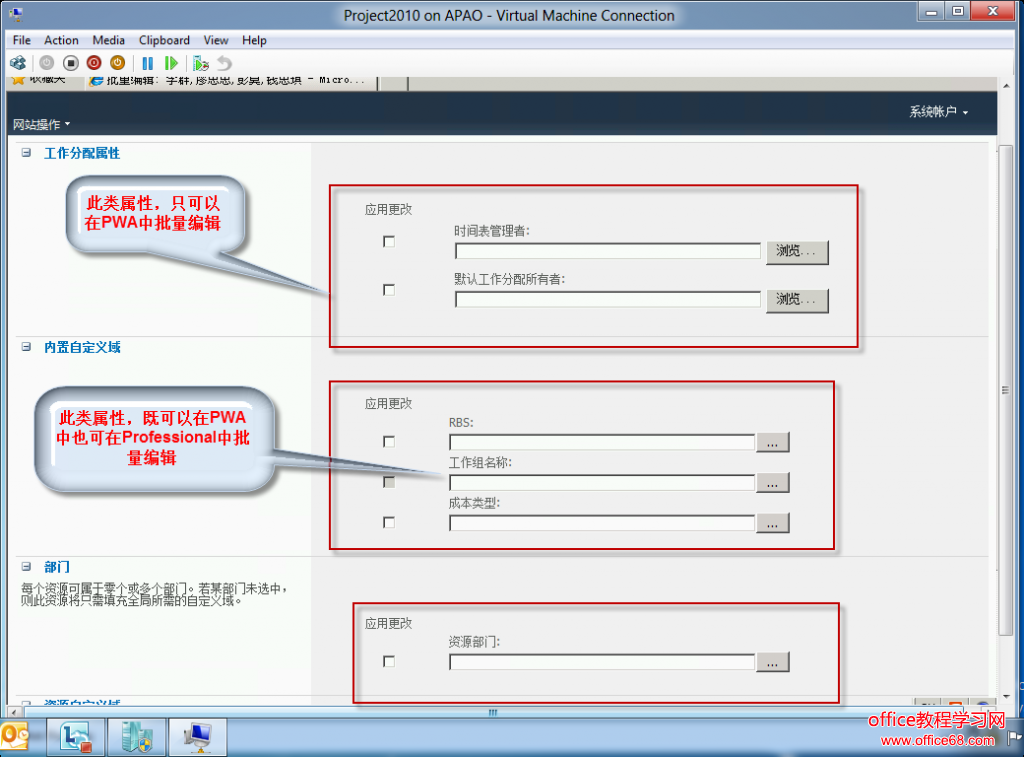This screenshot has height=757, width=1024.
Task: Click the scroll-down arrow of page scrollbar
Action: point(1005,696)
